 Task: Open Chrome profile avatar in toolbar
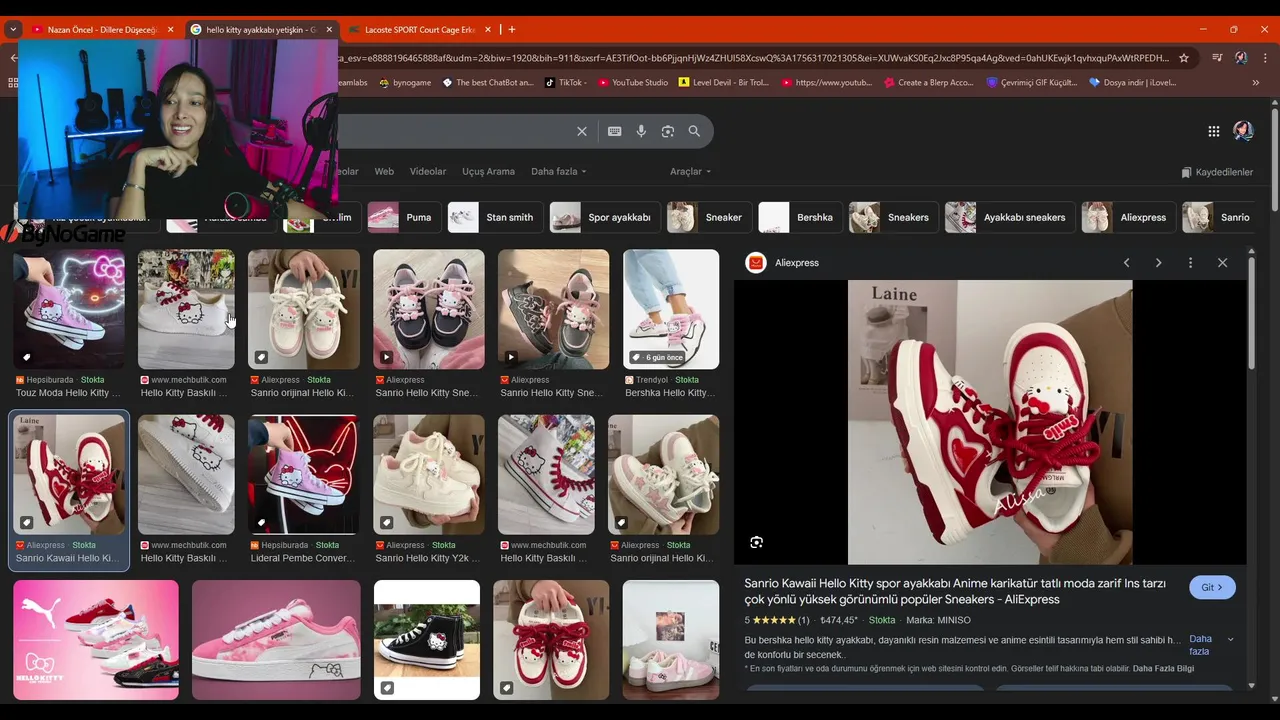click(1241, 58)
